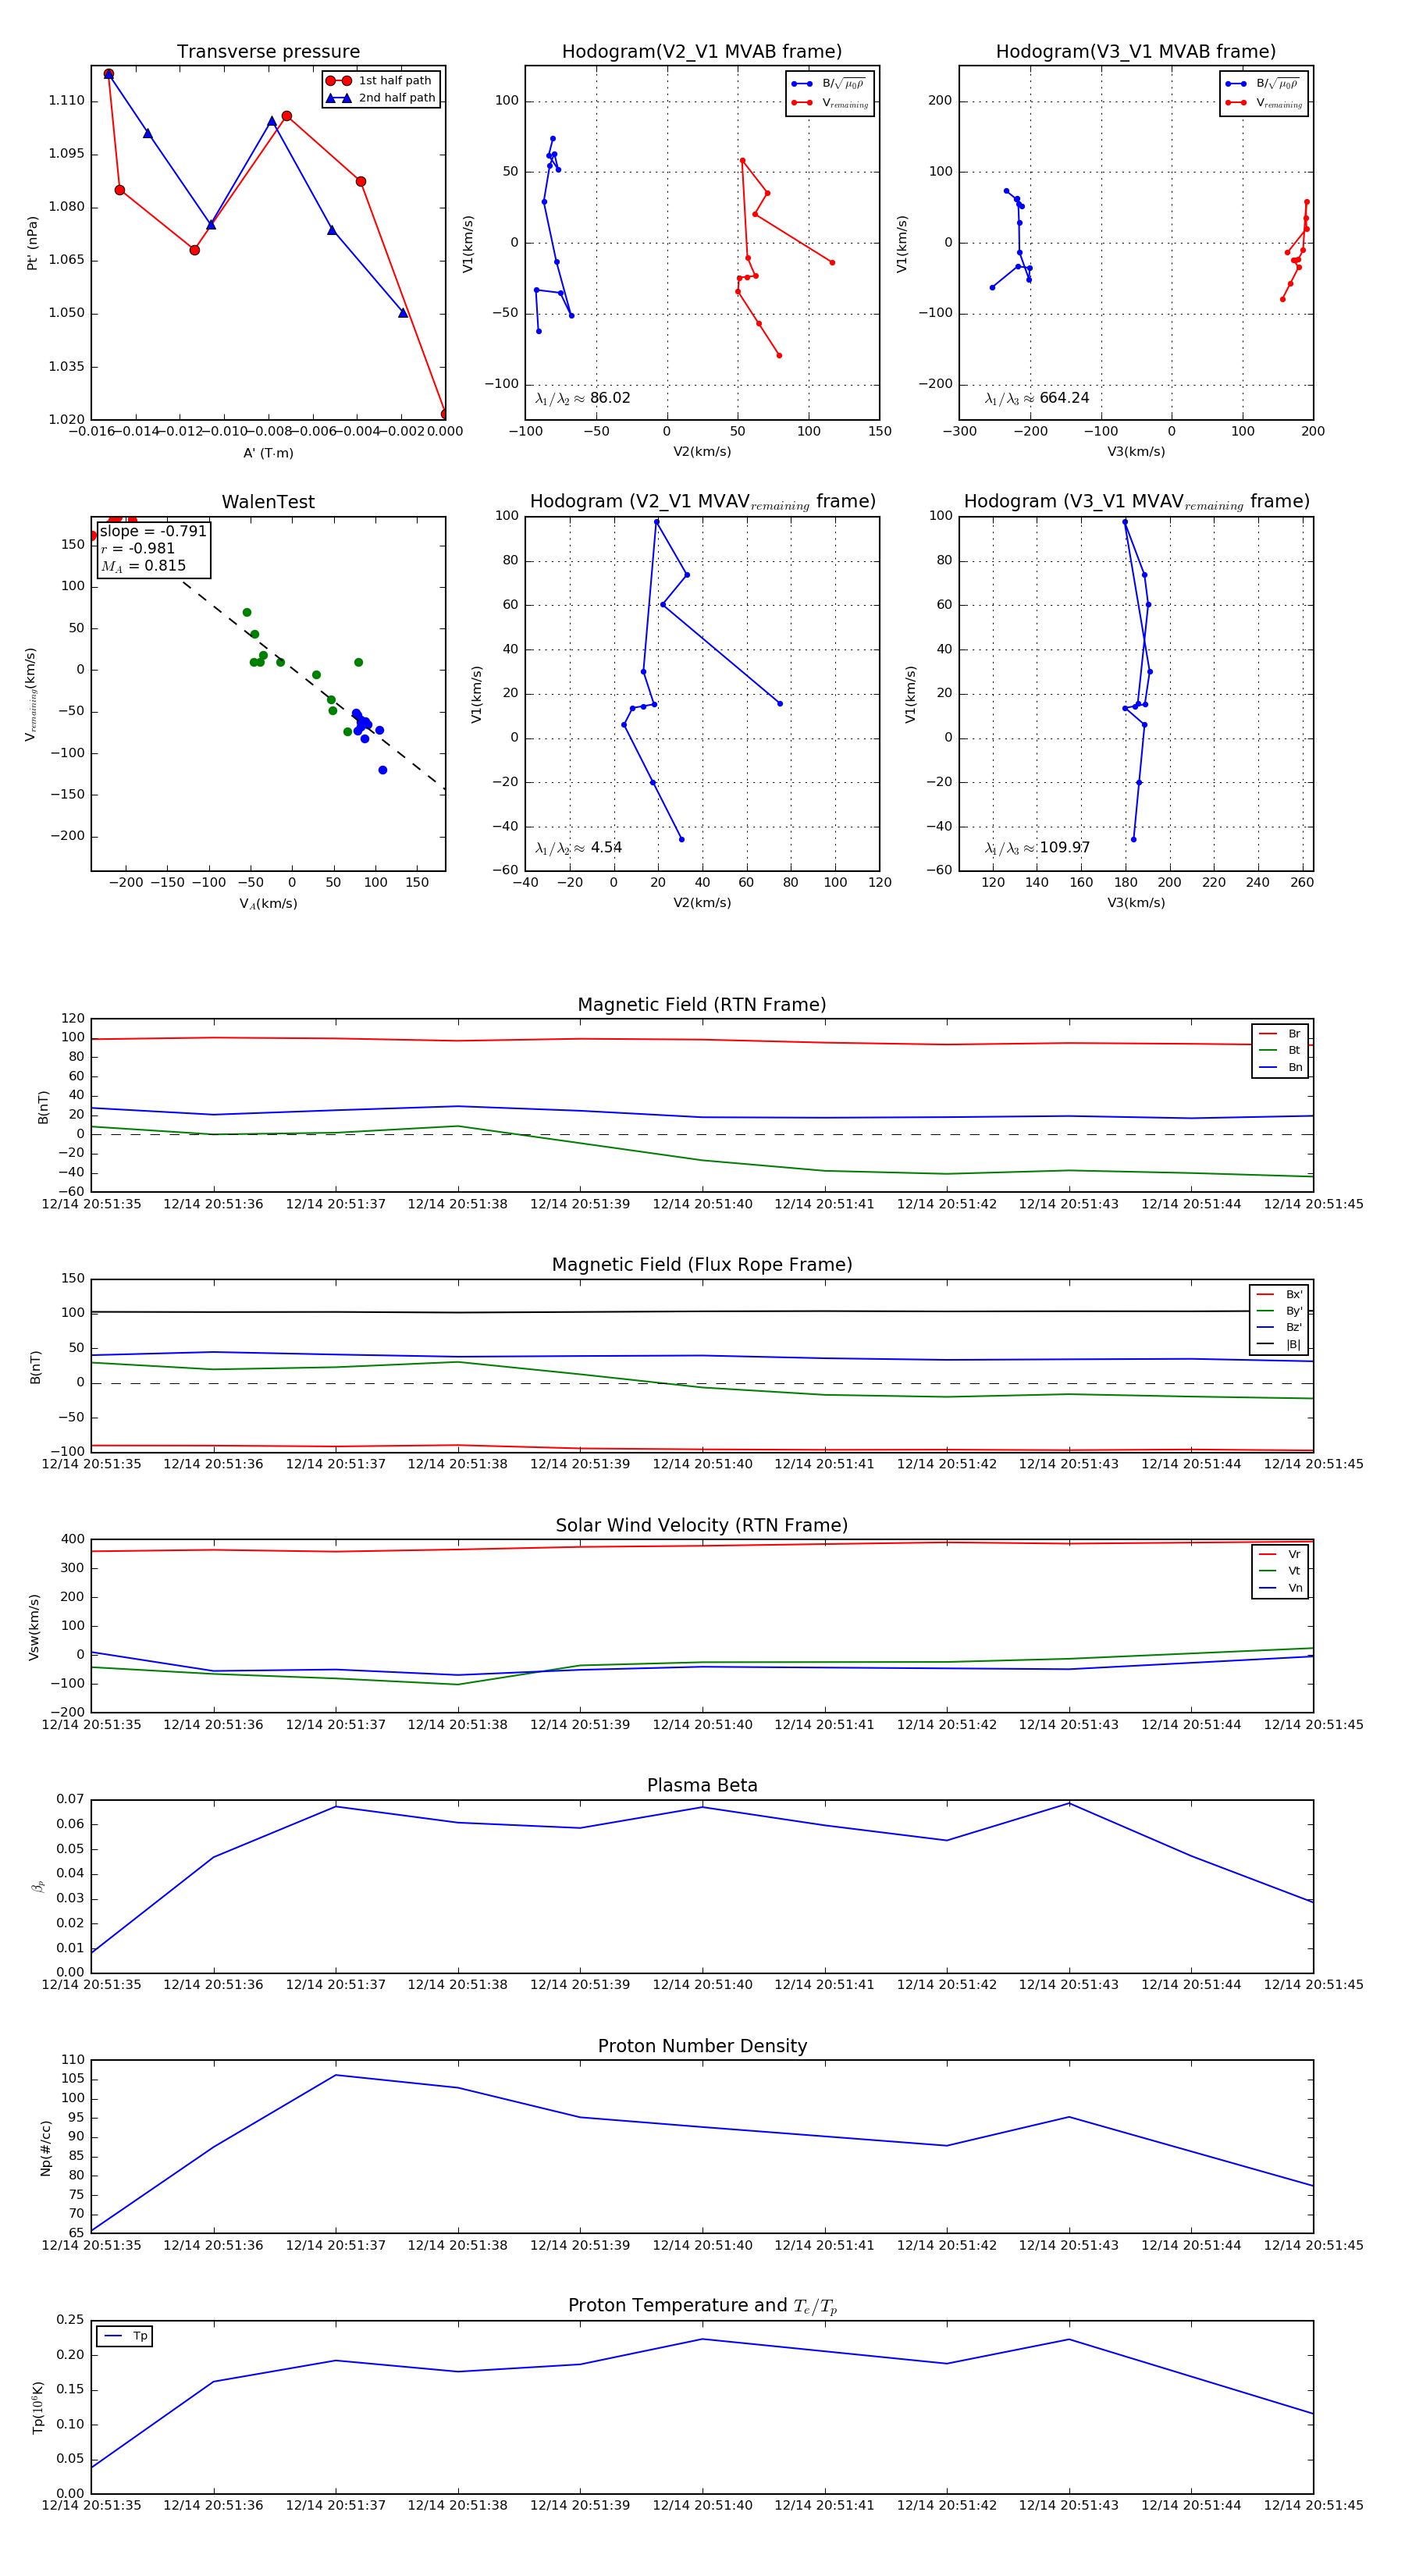Click the "Proton Temperature and Te/Tp" title
The height and width of the screenshot is (2576, 1405).
click(x=702, y=2306)
